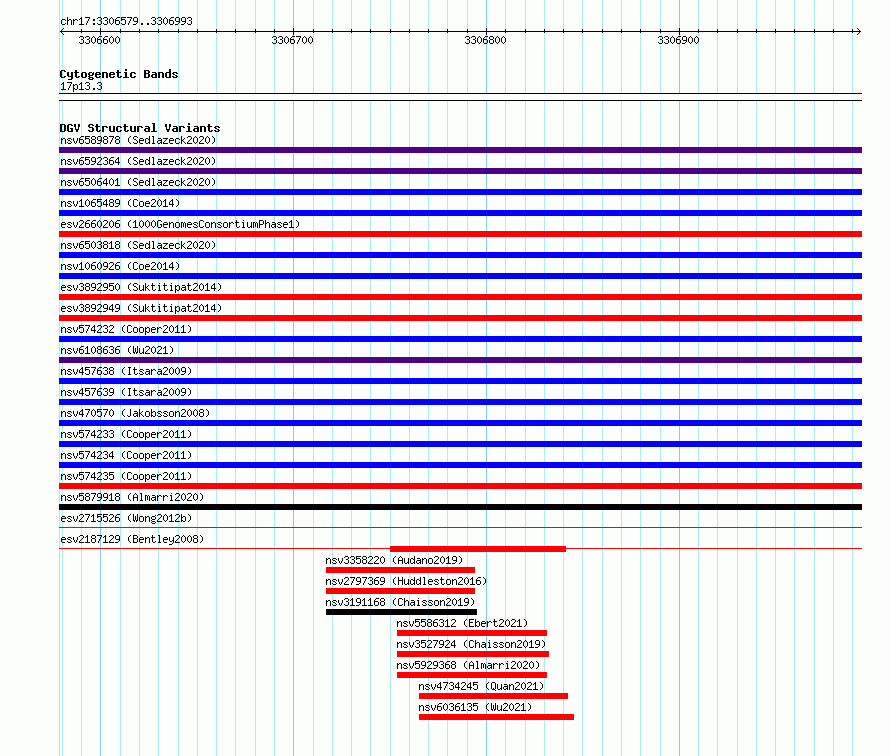Open variant nsv6589878 (Sedlazeck2020) label
Screen dimensions: 890x756
pos(138,140)
